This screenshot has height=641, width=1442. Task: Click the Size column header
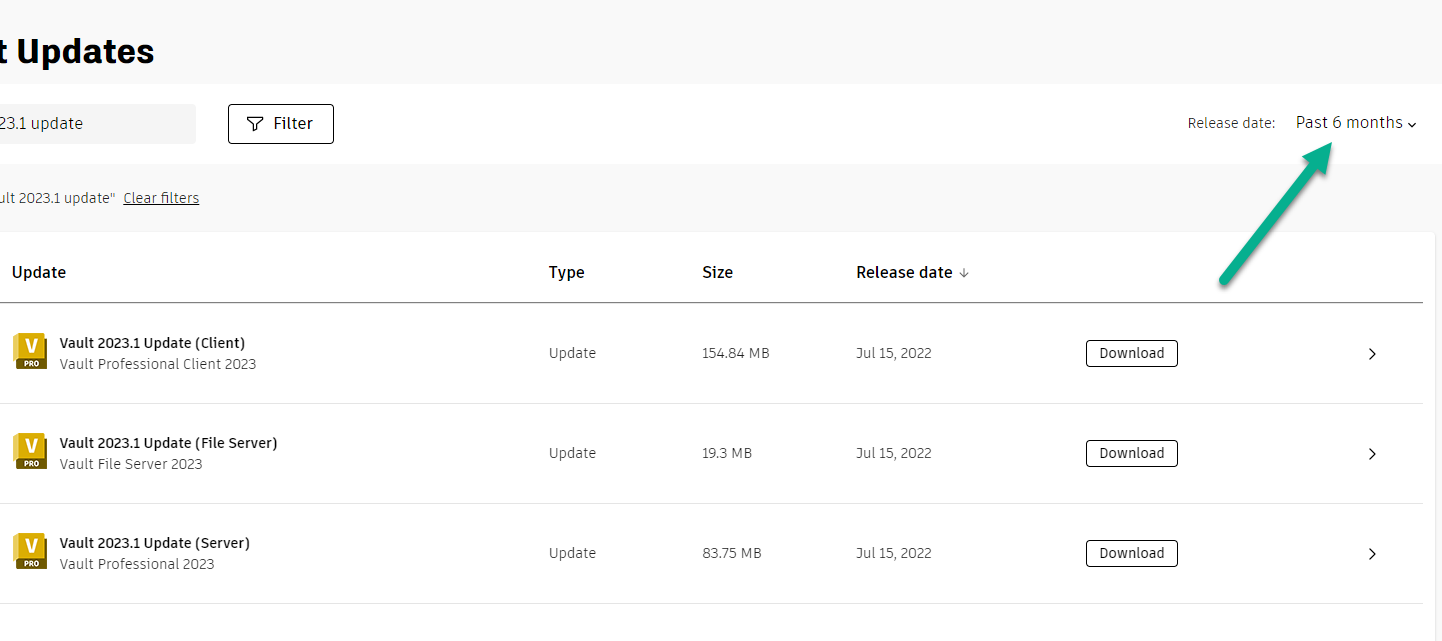point(717,273)
